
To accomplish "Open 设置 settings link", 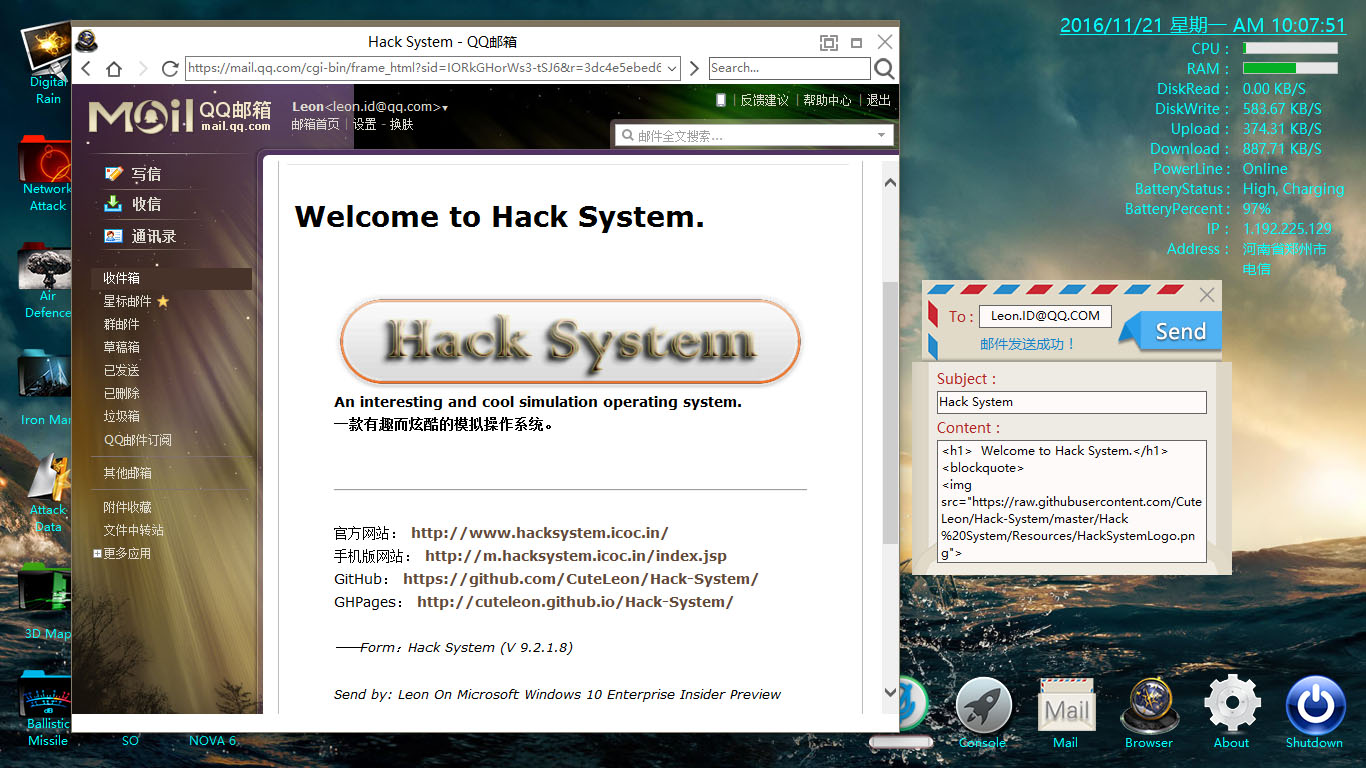I will [365, 125].
